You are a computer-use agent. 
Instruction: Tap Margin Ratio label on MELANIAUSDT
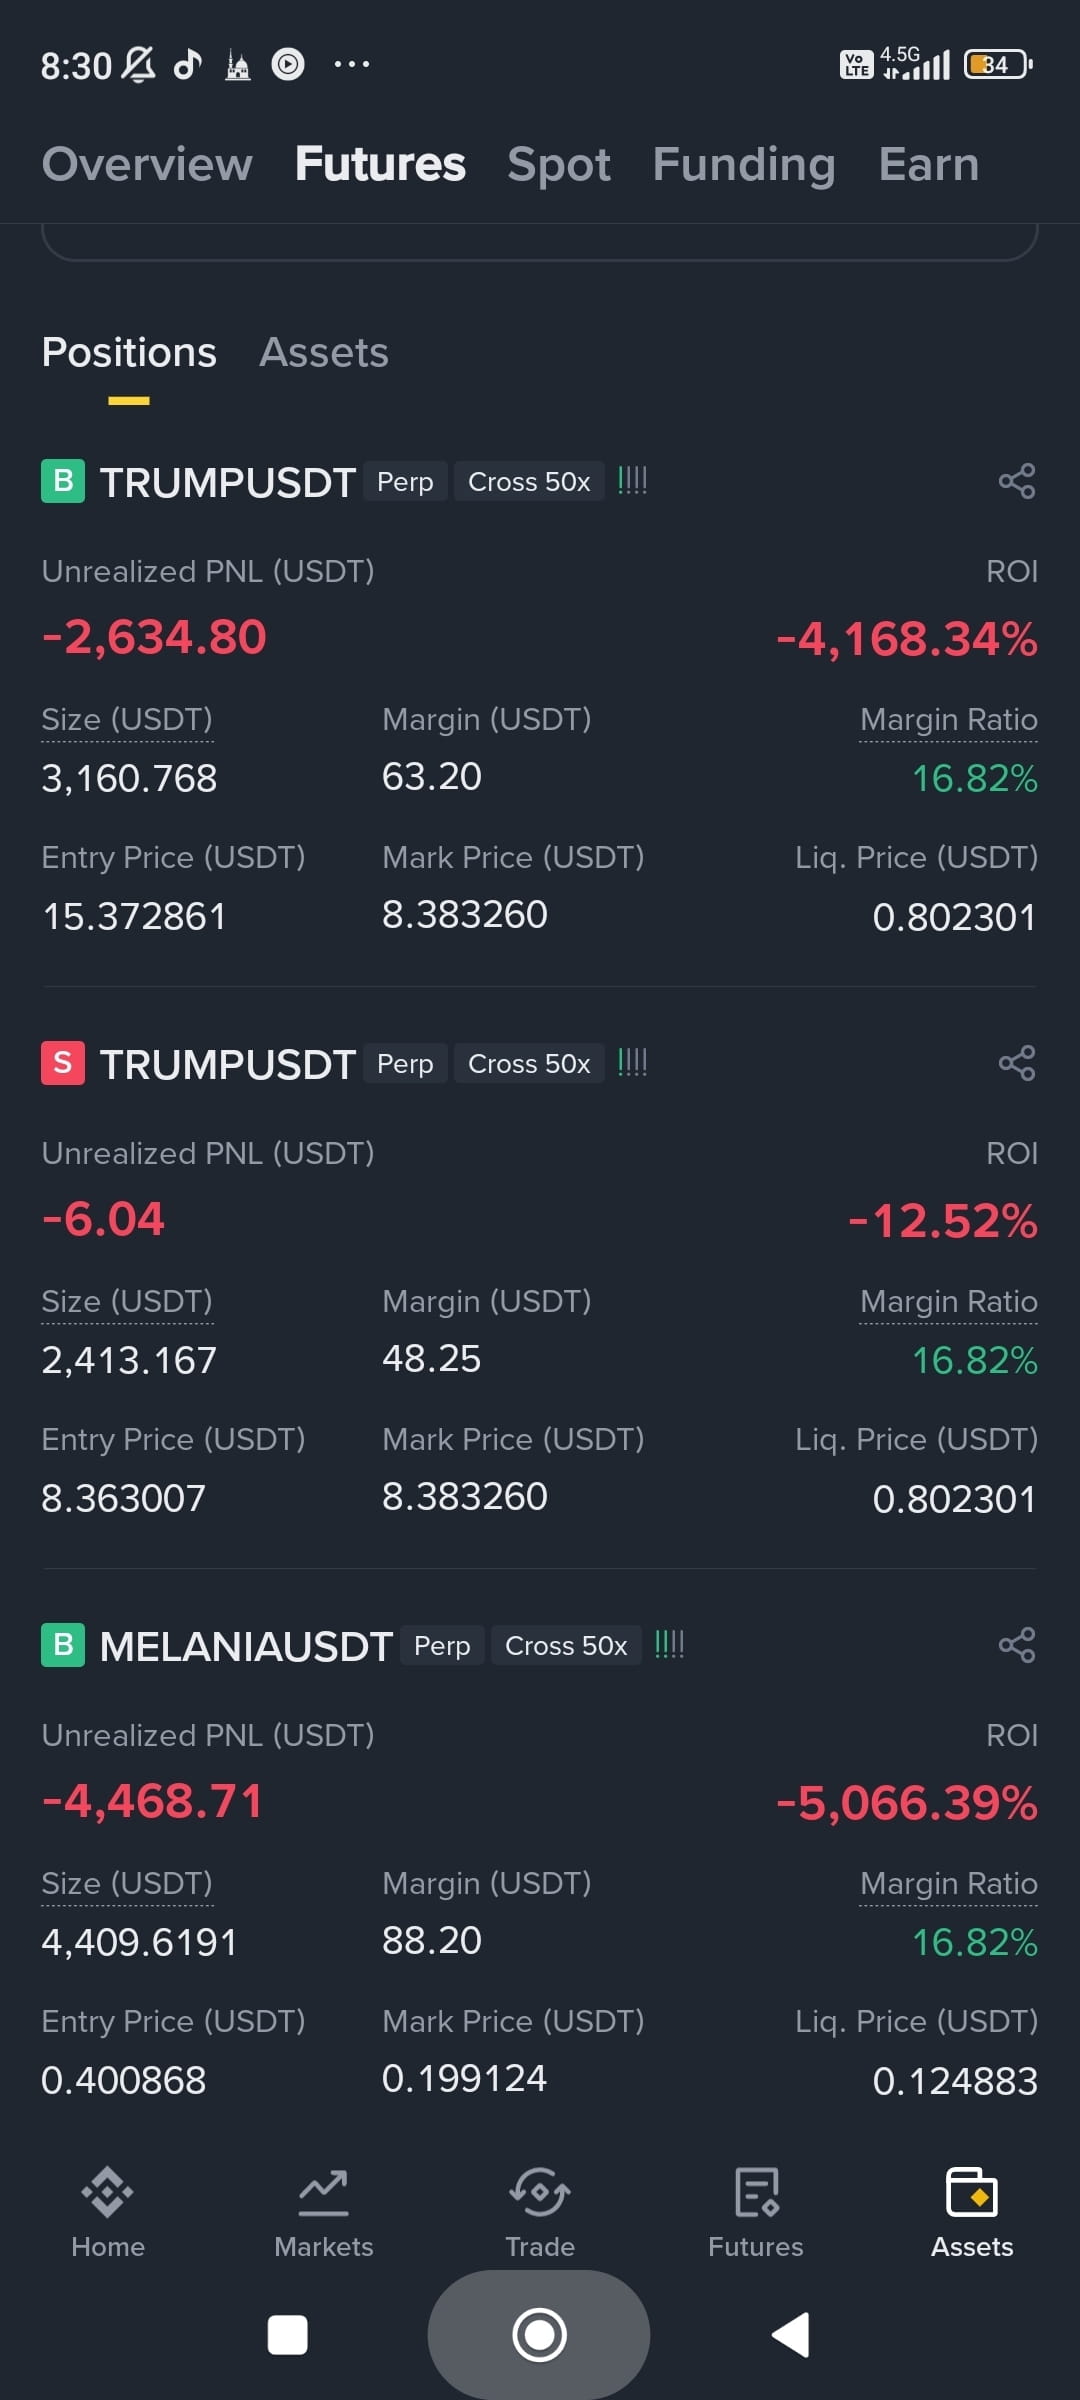(x=949, y=1883)
